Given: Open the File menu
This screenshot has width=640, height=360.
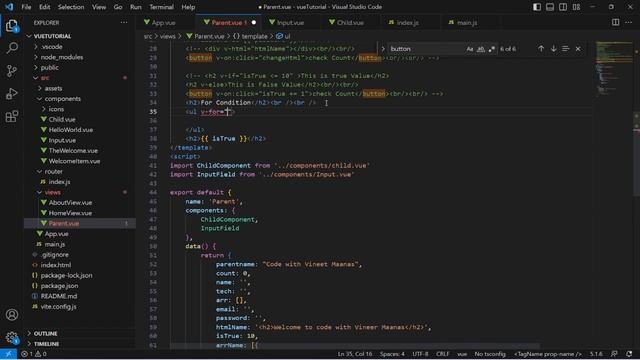Looking at the screenshot, I should (x=26, y=7).
